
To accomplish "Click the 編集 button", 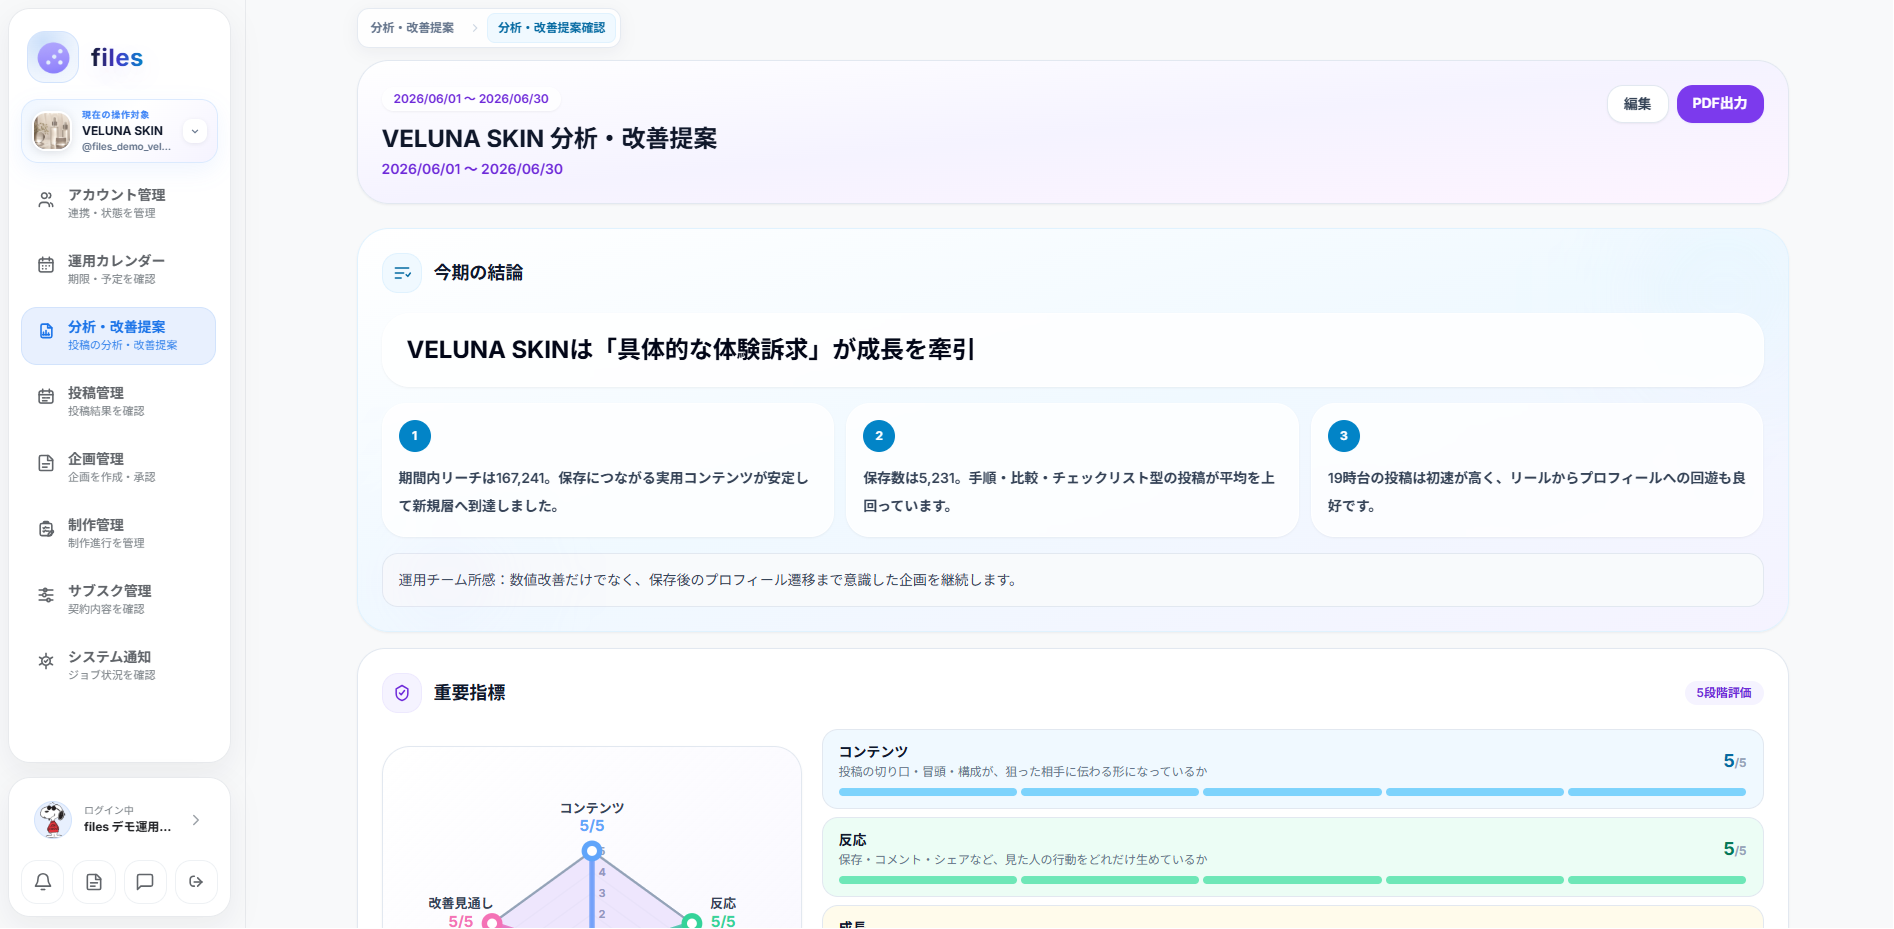I will coord(1637,104).
